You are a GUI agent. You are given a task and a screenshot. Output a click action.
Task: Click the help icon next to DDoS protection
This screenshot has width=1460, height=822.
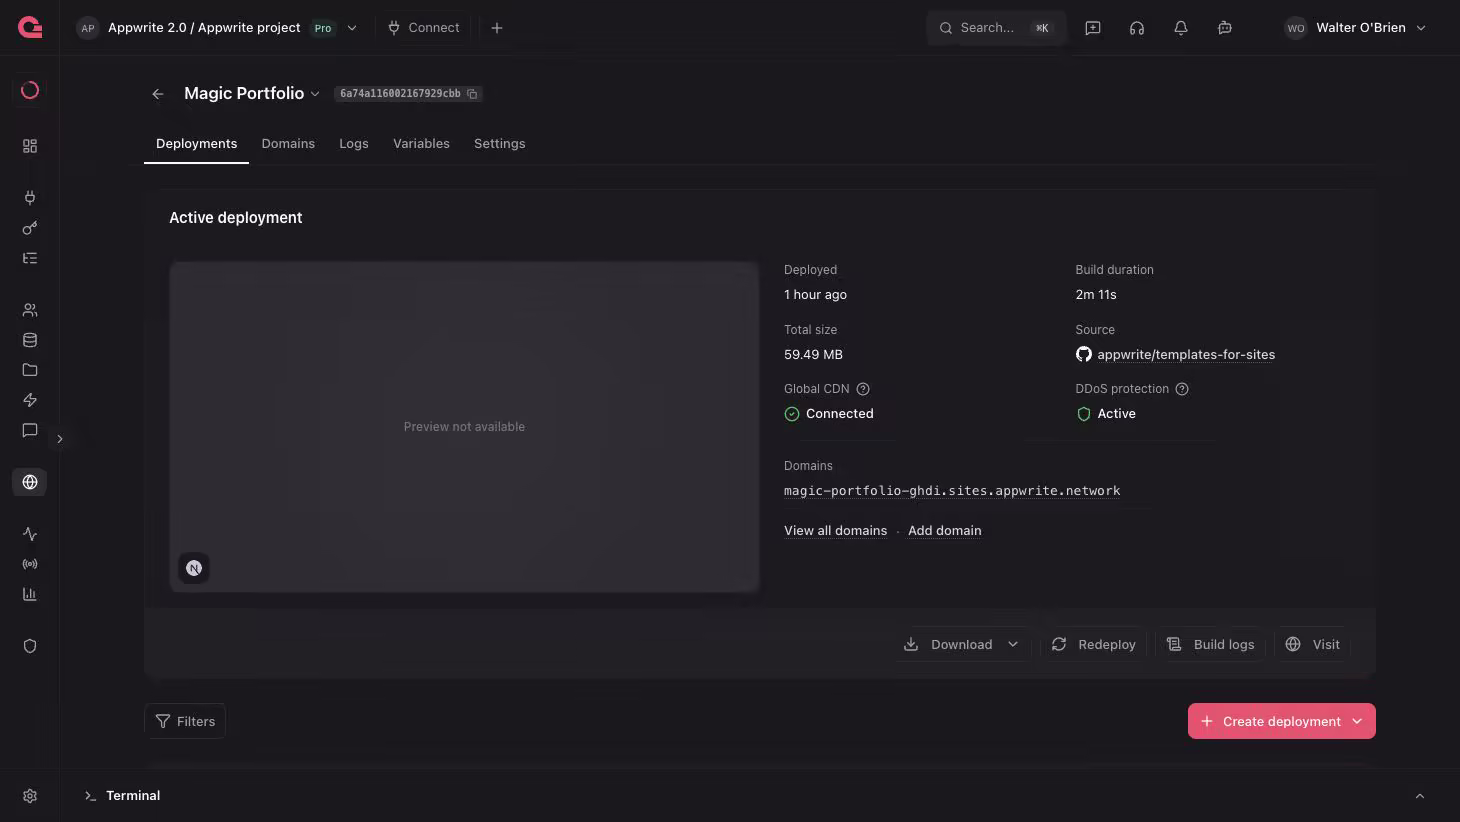(x=1182, y=389)
